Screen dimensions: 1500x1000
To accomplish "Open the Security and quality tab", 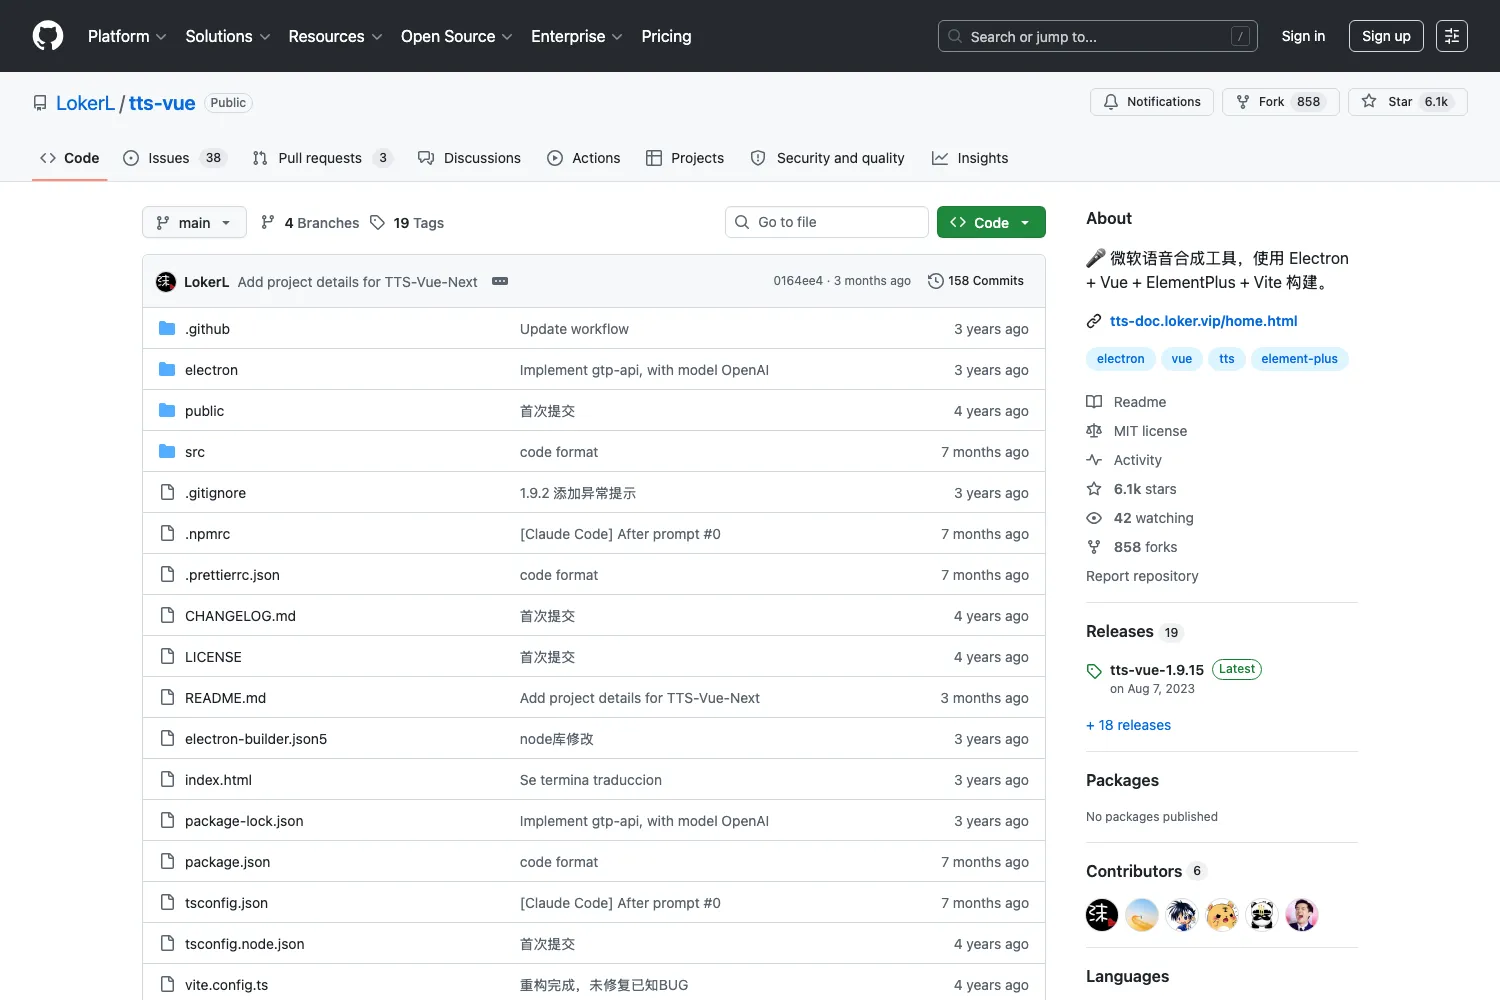I will click(x=827, y=158).
